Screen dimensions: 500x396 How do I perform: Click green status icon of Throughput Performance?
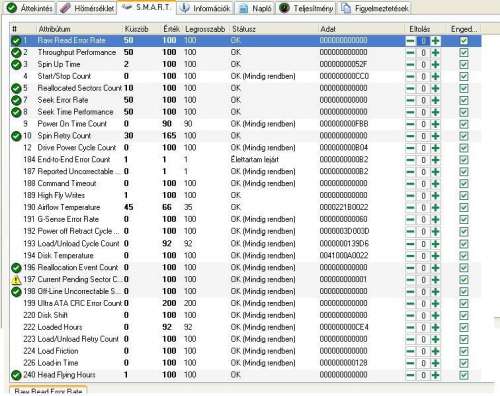point(16,53)
